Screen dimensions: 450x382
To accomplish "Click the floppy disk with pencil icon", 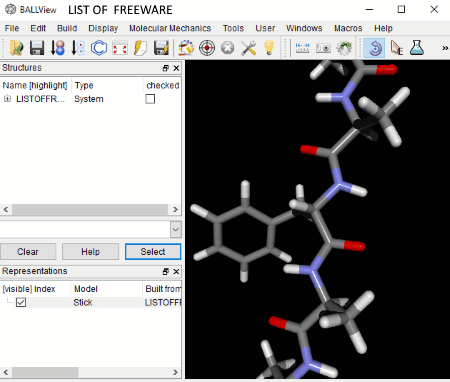I will click(x=161, y=48).
